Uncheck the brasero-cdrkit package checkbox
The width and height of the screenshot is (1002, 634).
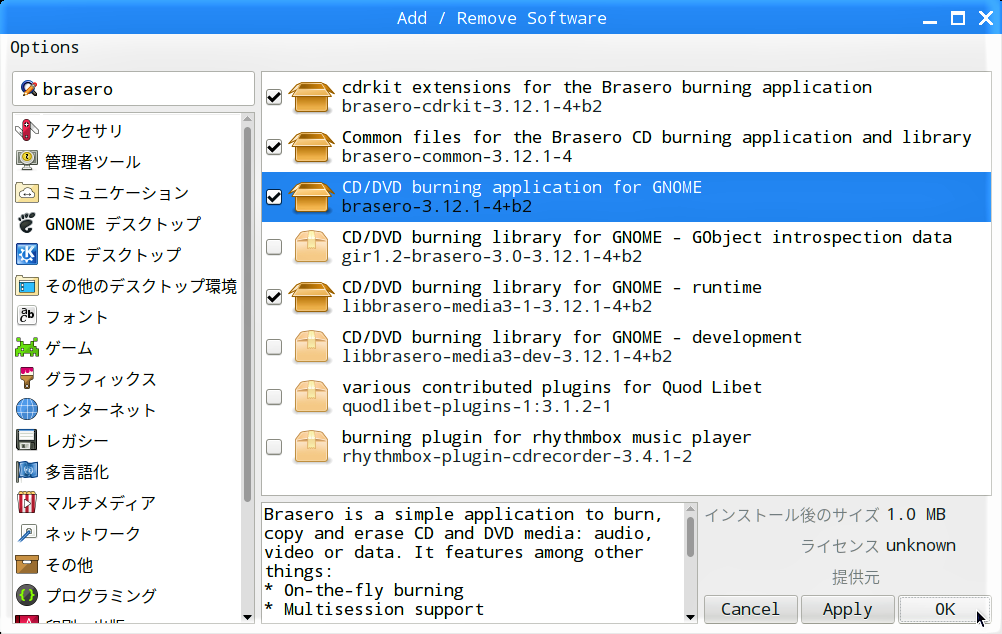(x=274, y=97)
